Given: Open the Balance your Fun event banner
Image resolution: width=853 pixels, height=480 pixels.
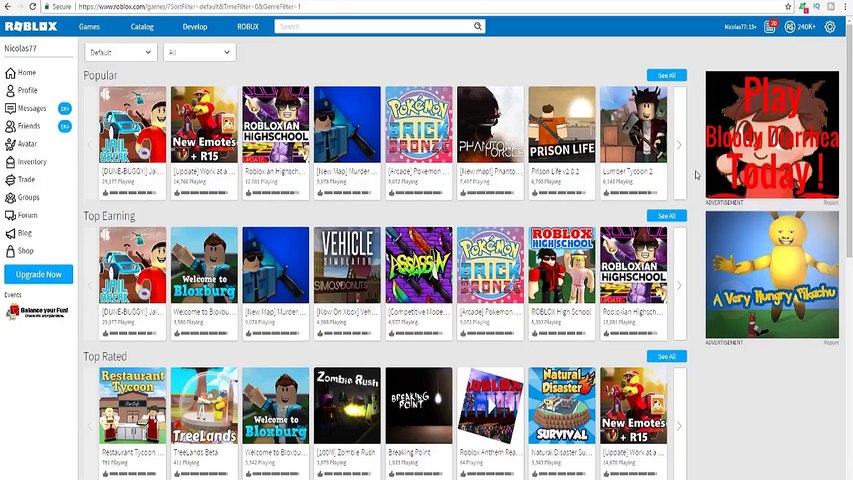Looking at the screenshot, I should 38,312.
